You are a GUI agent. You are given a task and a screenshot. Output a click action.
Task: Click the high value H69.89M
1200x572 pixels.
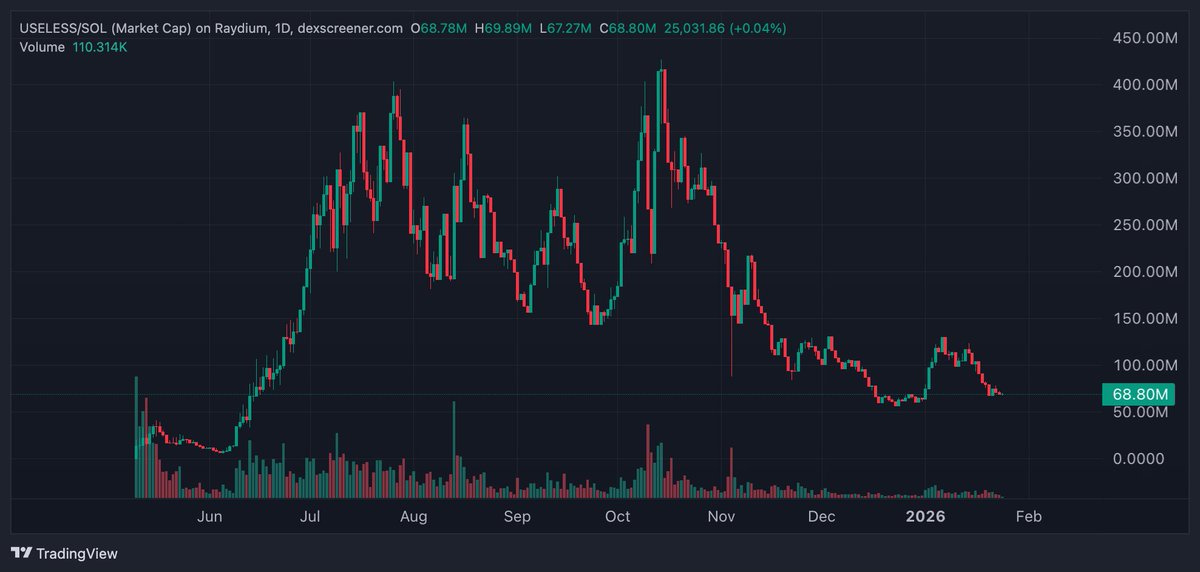point(503,28)
